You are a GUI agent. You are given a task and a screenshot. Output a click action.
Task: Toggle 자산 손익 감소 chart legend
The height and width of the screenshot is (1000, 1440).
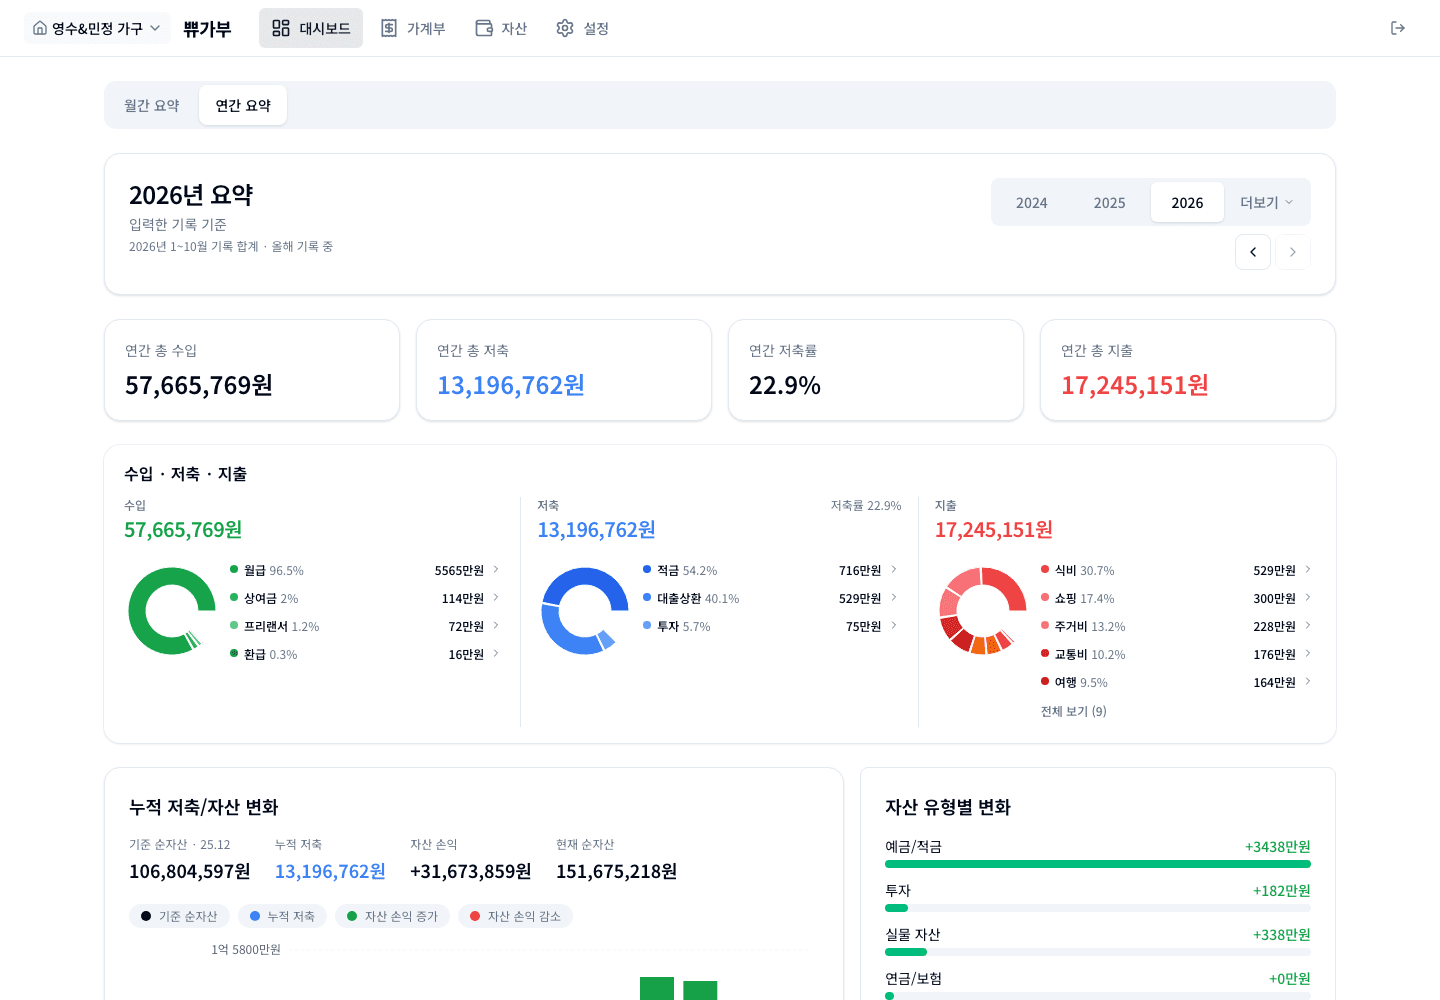click(515, 916)
